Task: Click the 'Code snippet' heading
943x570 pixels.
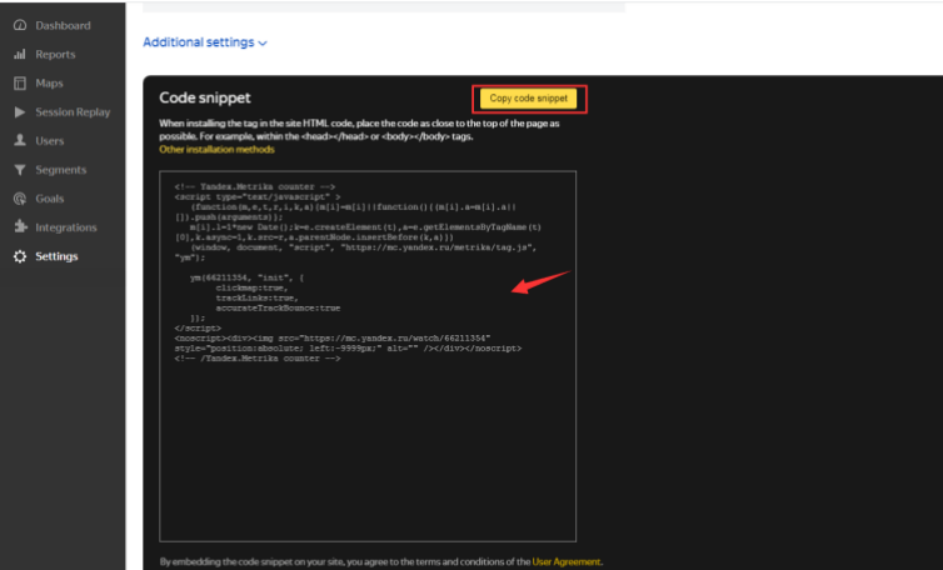Action: (x=205, y=97)
